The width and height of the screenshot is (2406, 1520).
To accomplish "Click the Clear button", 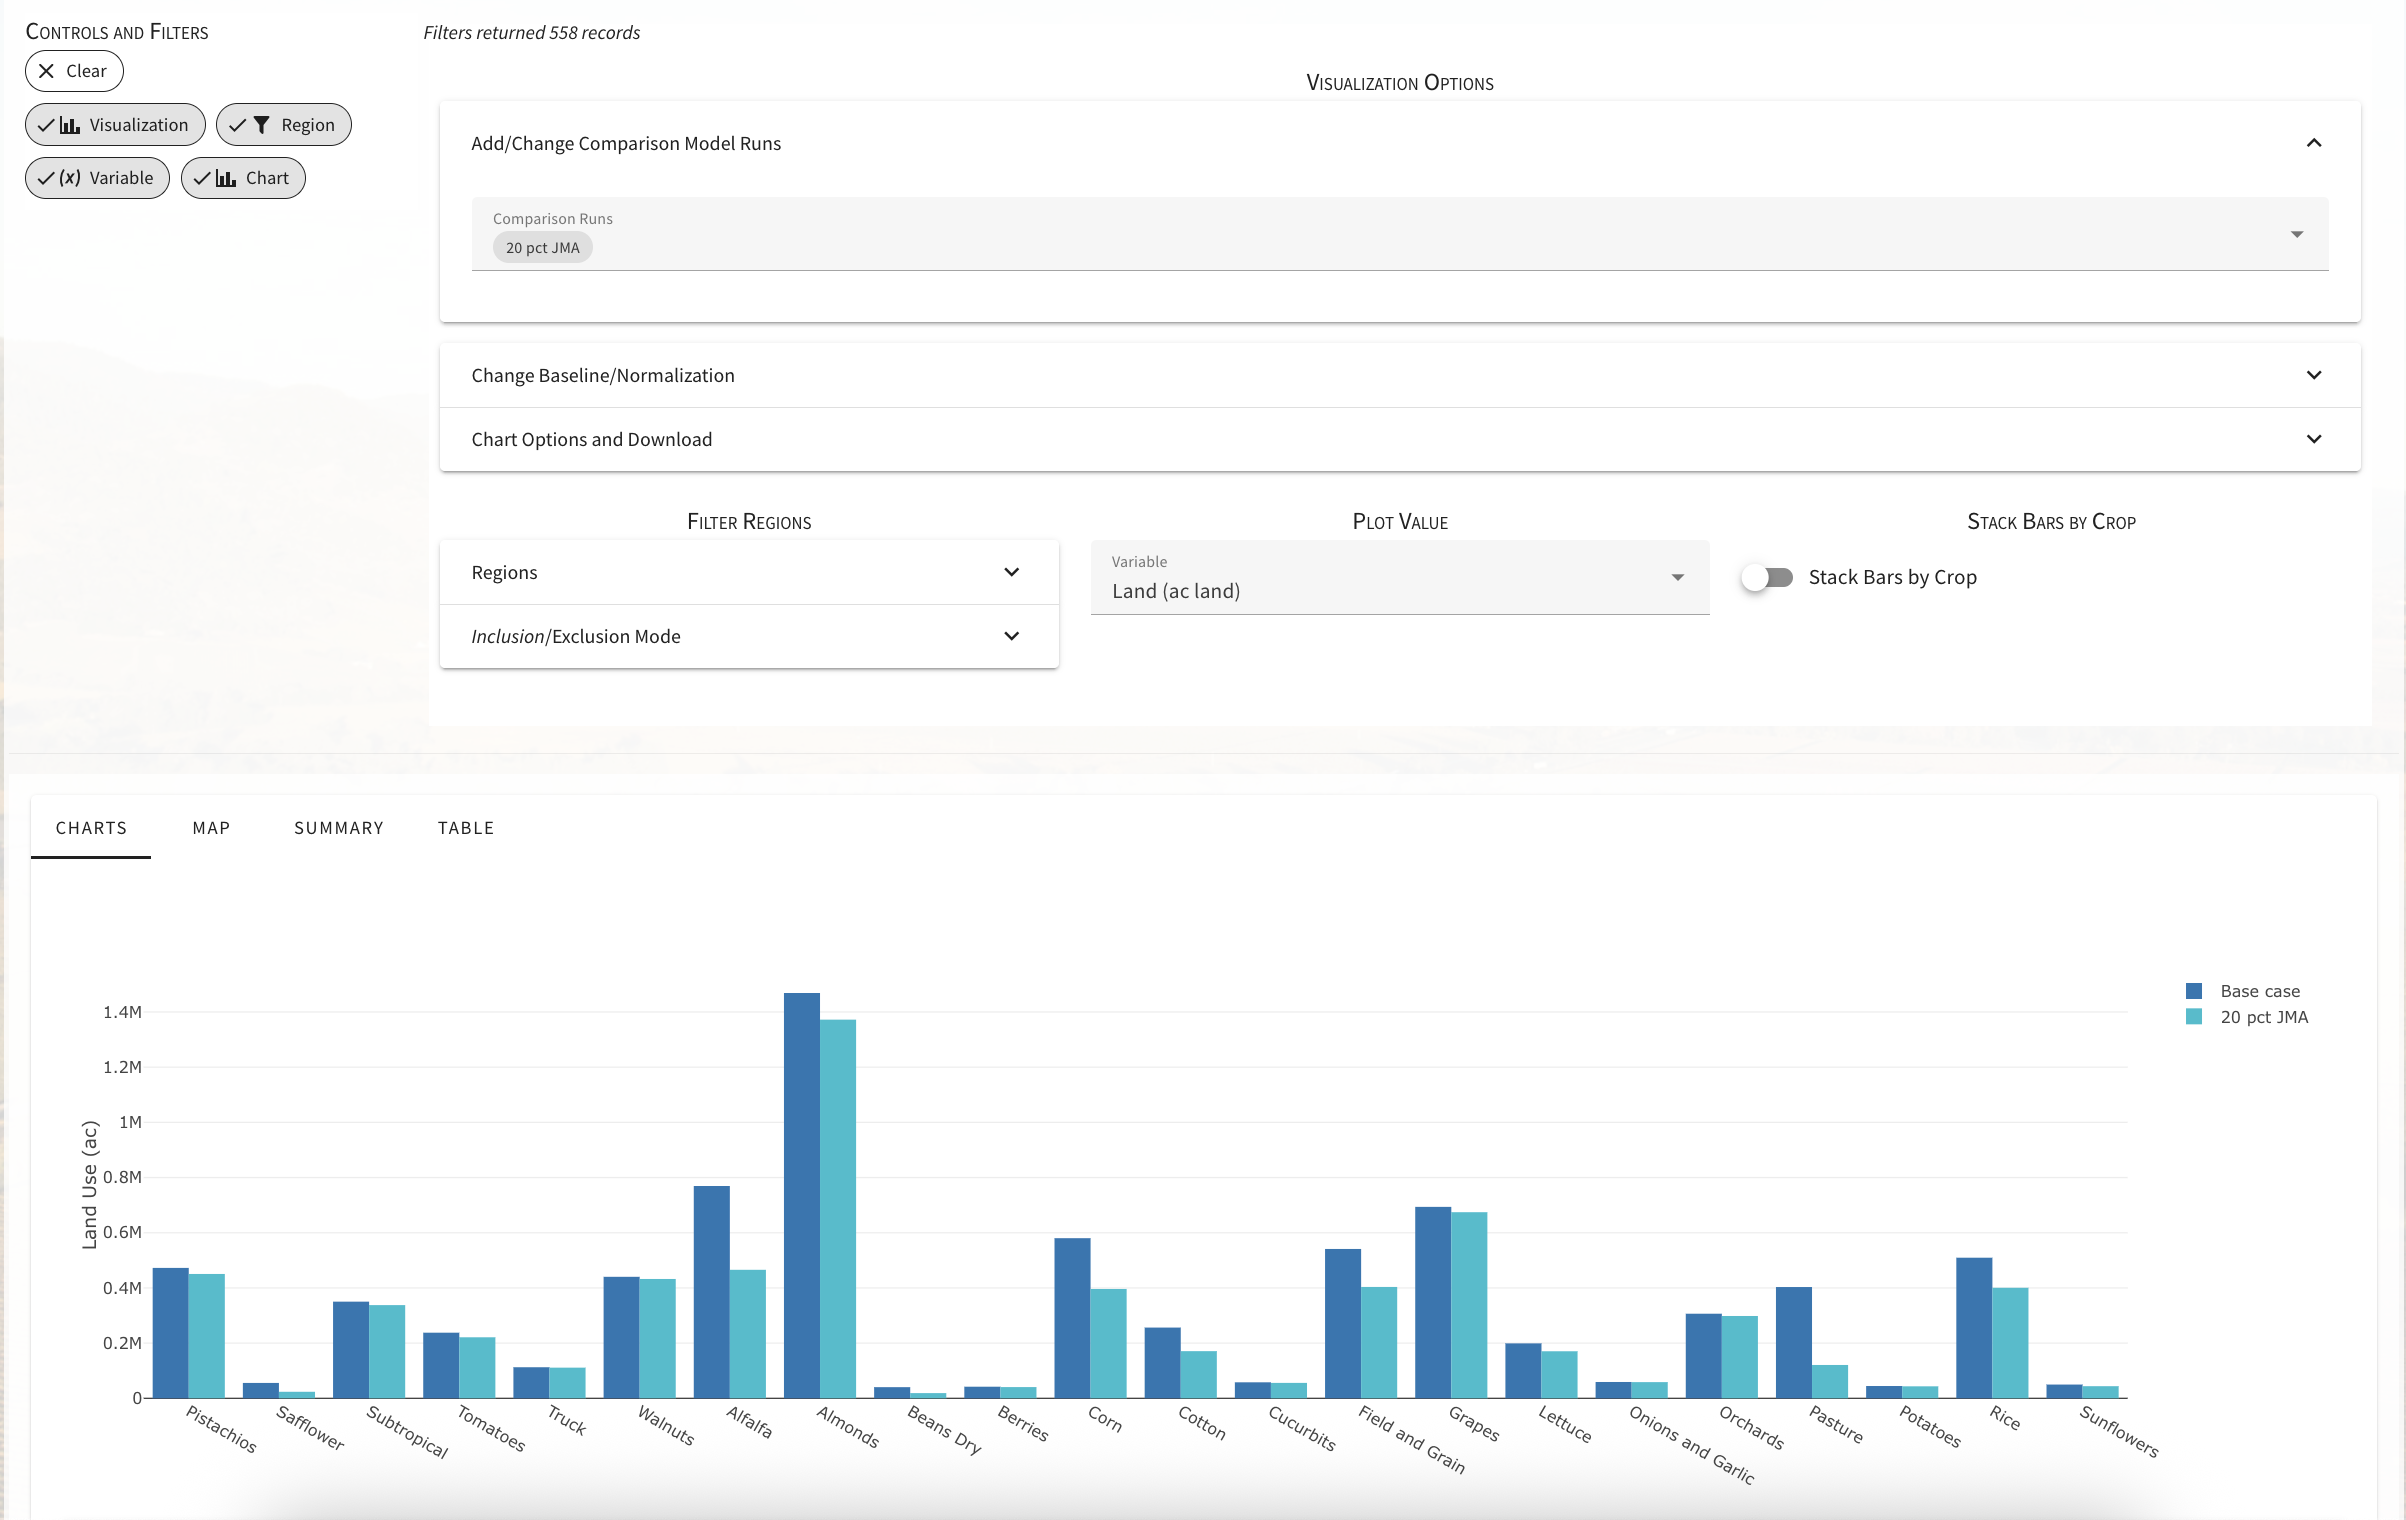I will click(x=74, y=71).
